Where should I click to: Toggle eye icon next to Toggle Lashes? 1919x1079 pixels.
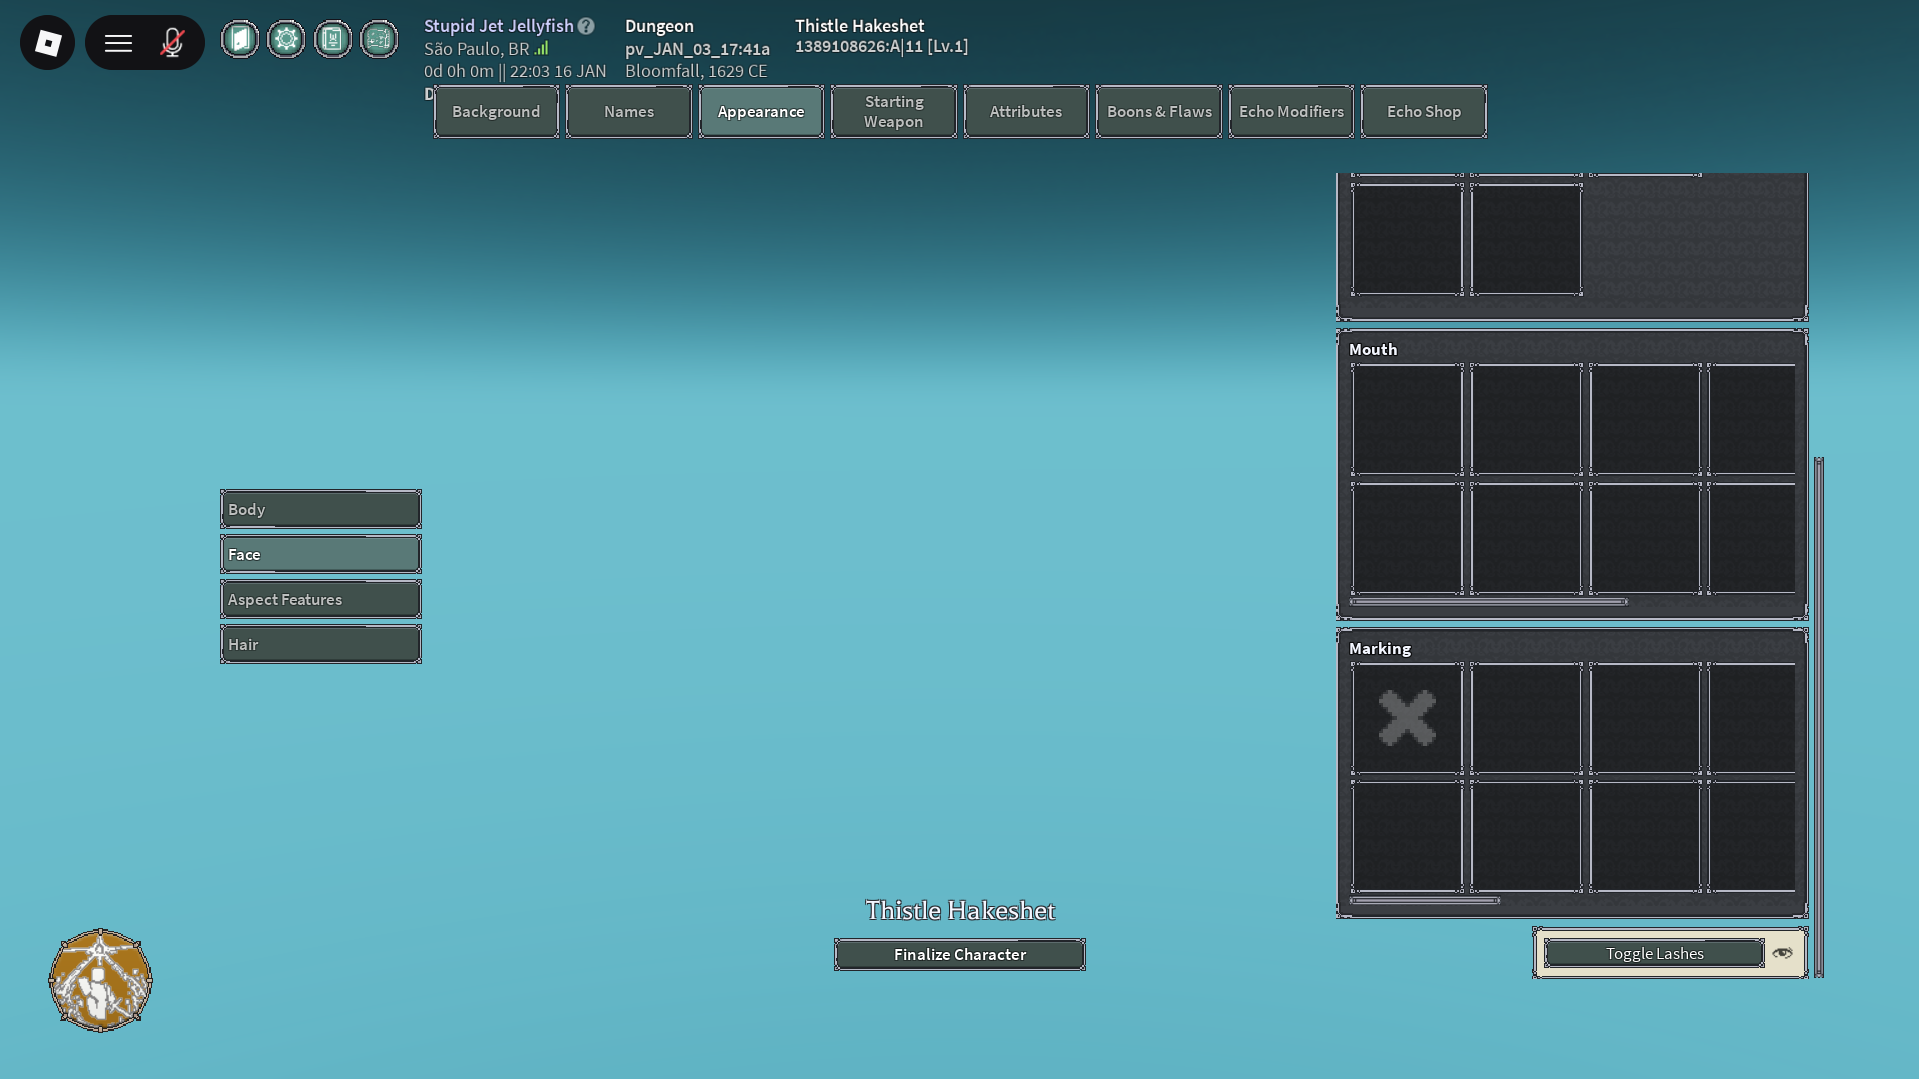(1782, 953)
